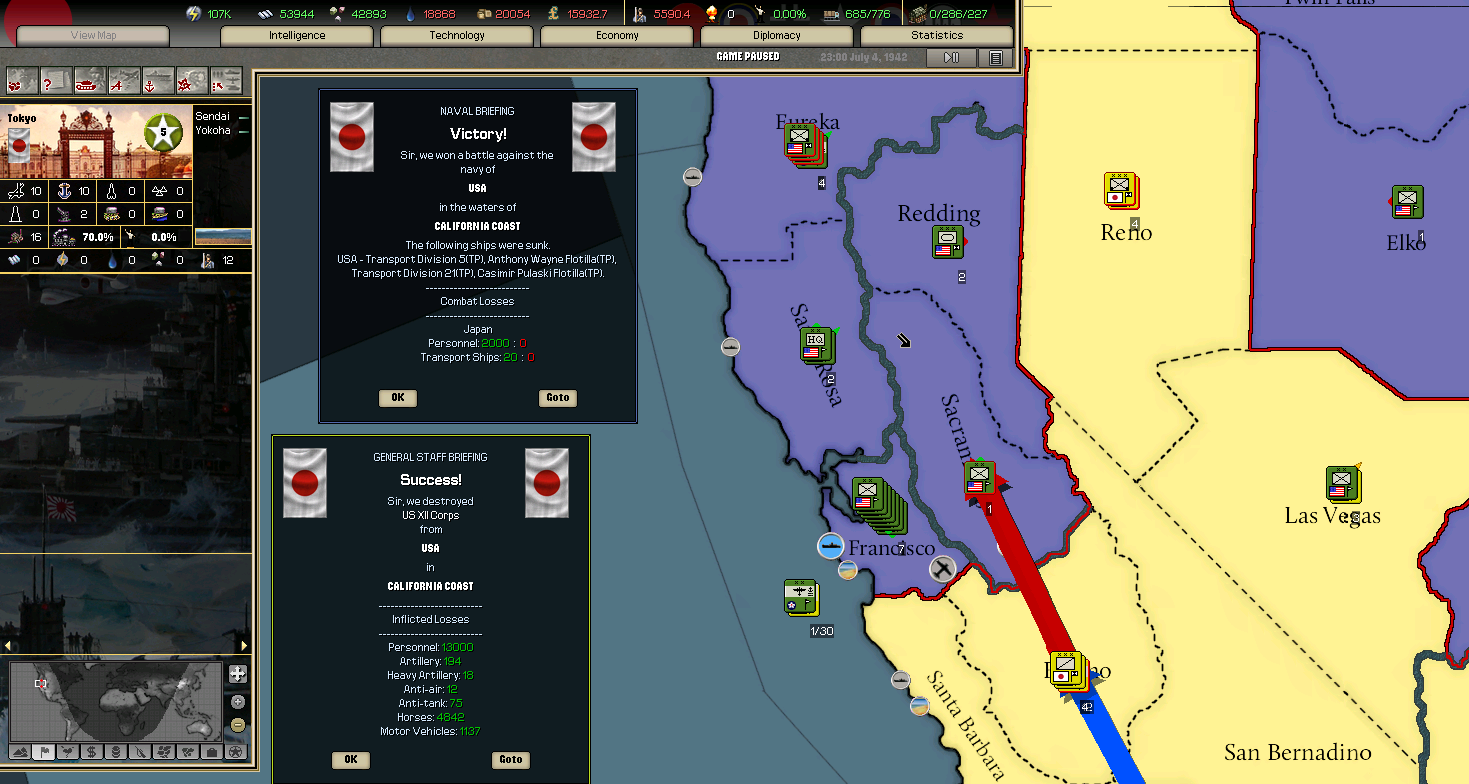Click the question mark events log icon
This screenshot has height=784, width=1469.
coord(56,81)
